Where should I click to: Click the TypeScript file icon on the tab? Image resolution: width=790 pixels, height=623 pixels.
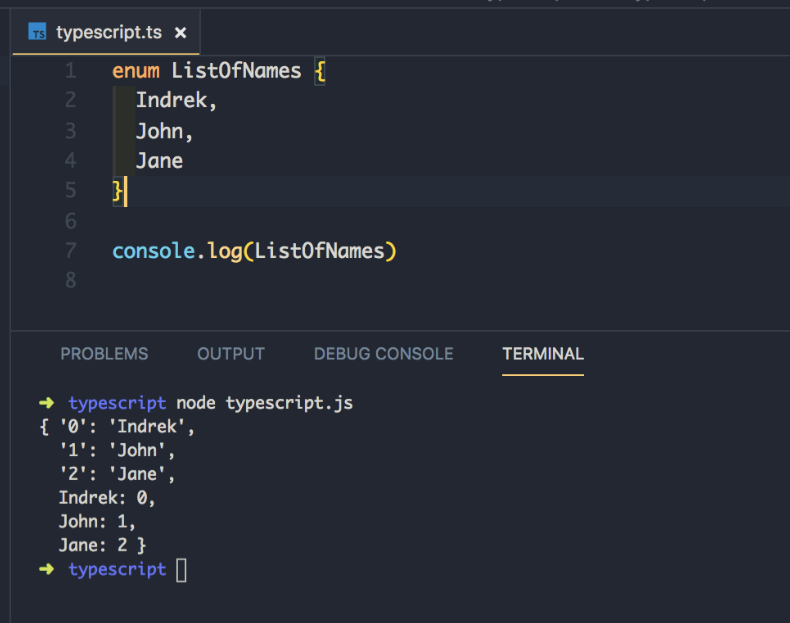click(37, 32)
